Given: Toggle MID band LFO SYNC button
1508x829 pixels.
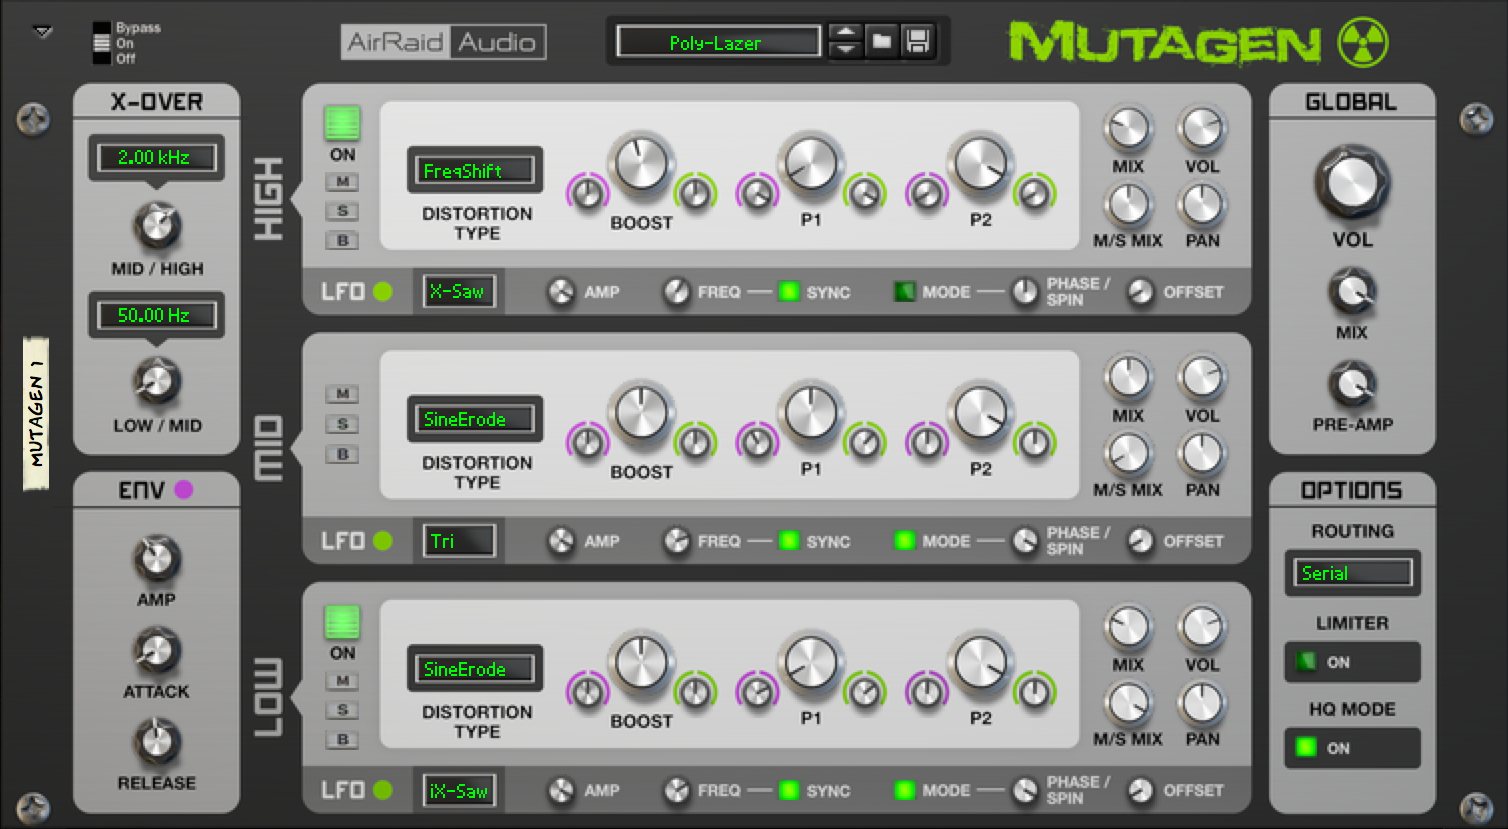Looking at the screenshot, I should tap(789, 541).
